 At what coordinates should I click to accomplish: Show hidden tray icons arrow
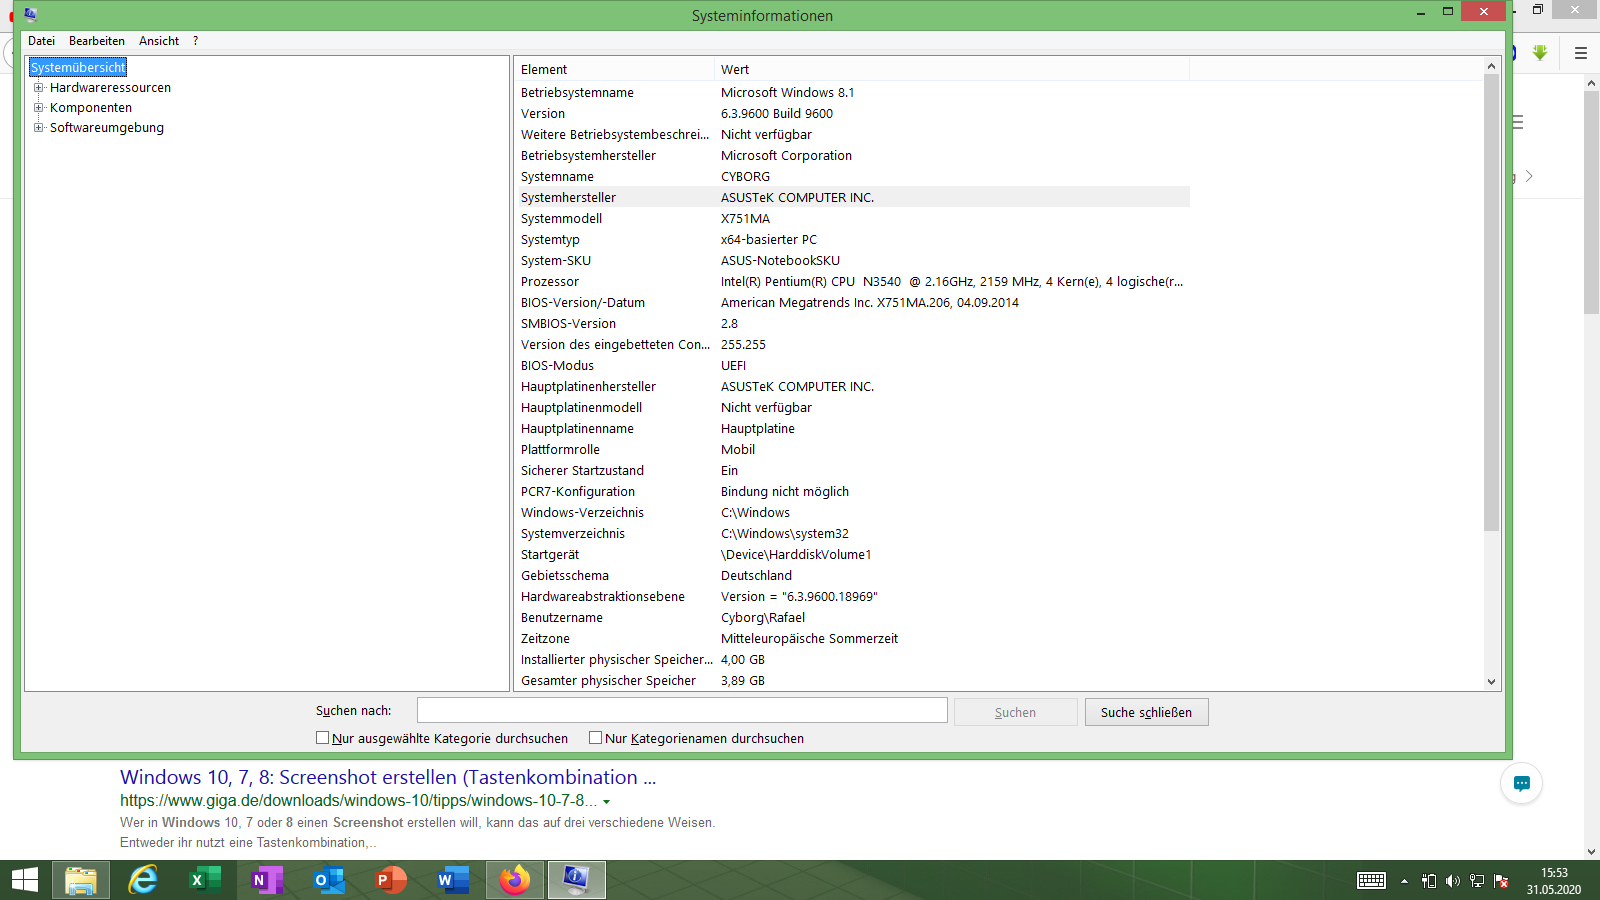pyautogui.click(x=1404, y=881)
